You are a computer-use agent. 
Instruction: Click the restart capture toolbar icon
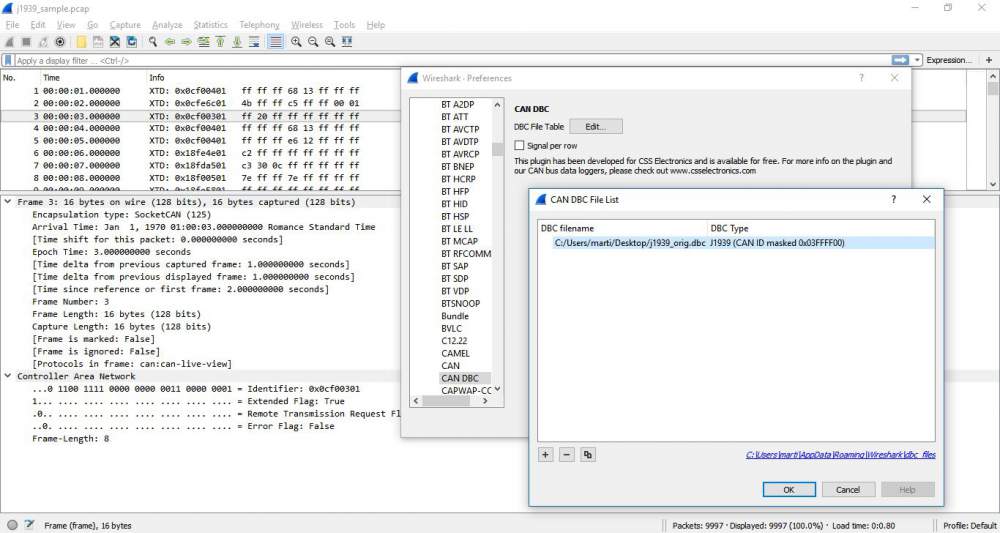click(43, 41)
